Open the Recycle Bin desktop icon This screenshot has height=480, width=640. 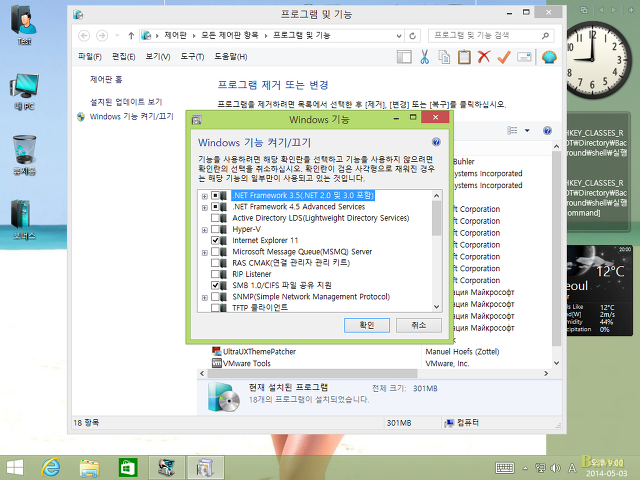[24, 155]
